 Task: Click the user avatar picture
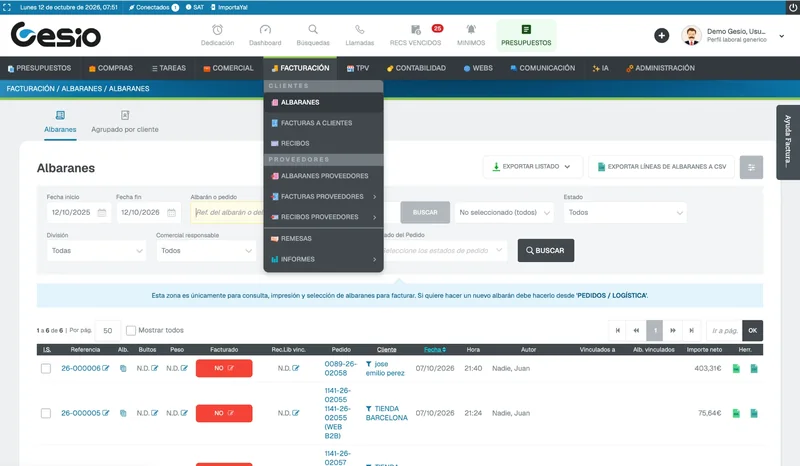pyautogui.click(x=691, y=36)
